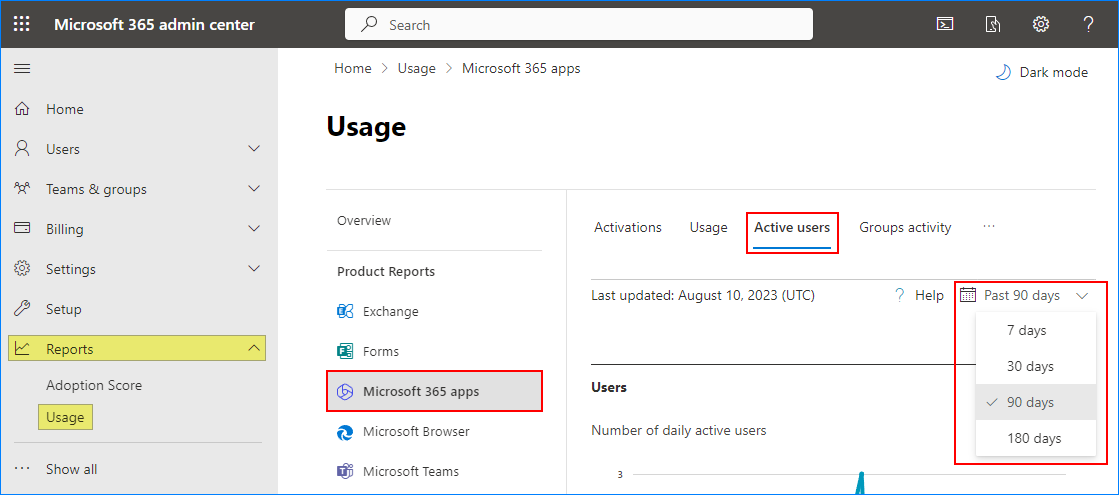Open the app launcher waffle icon
The image size is (1119, 495).
tap(22, 24)
